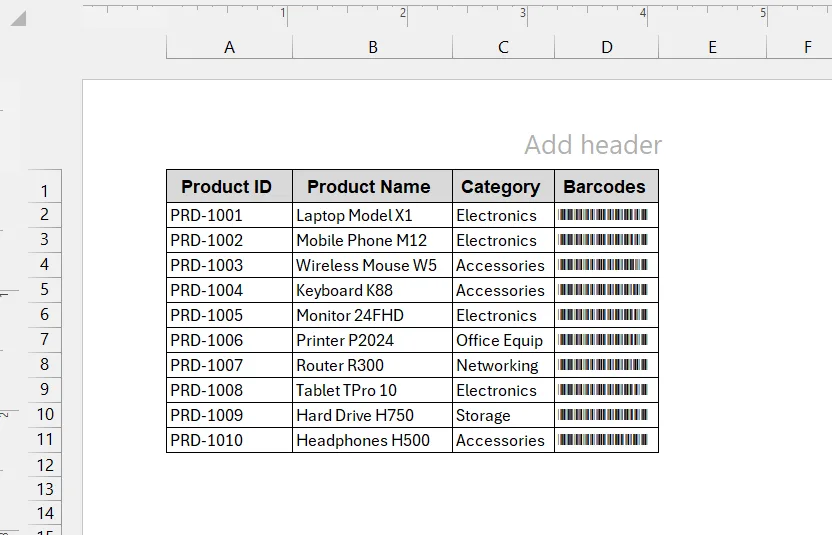Select row 1 header
Screen dimensions: 832x535
click(45, 186)
